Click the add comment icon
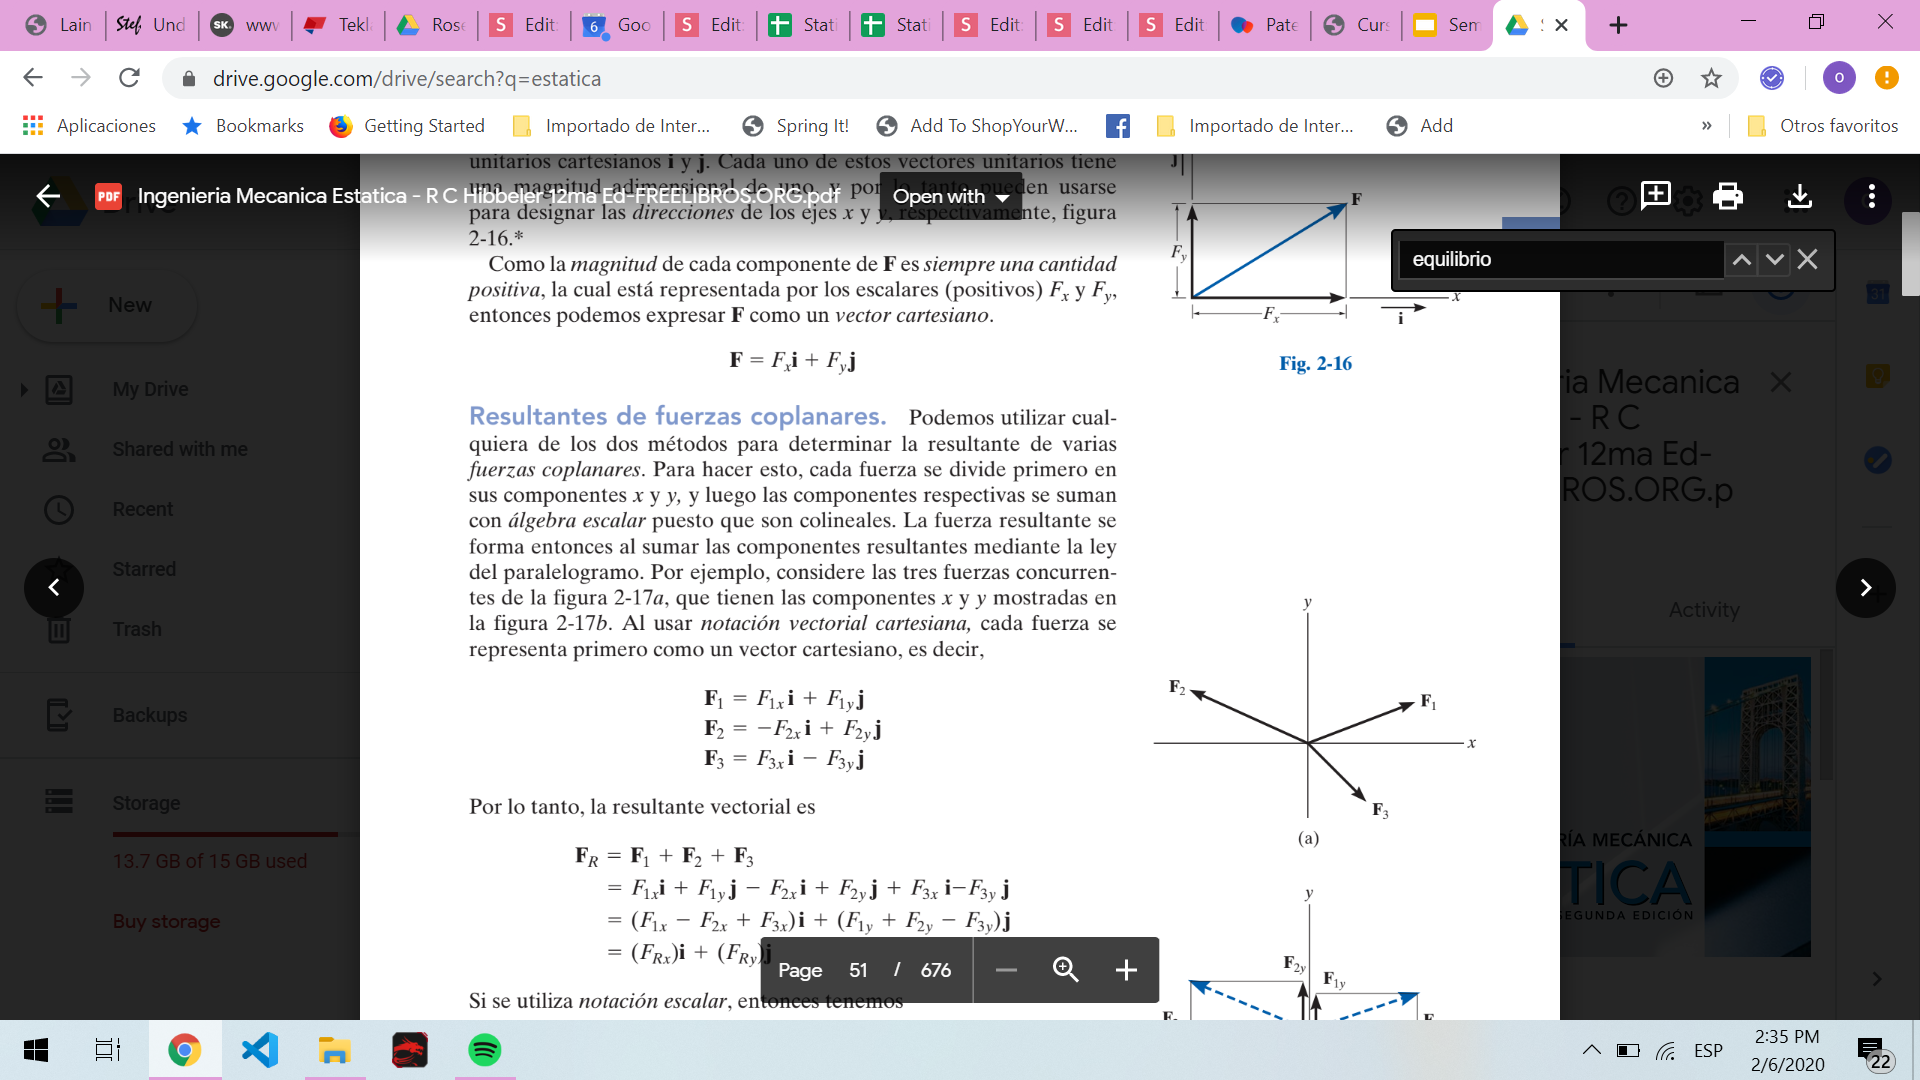Image resolution: width=1920 pixels, height=1080 pixels. [x=1655, y=196]
